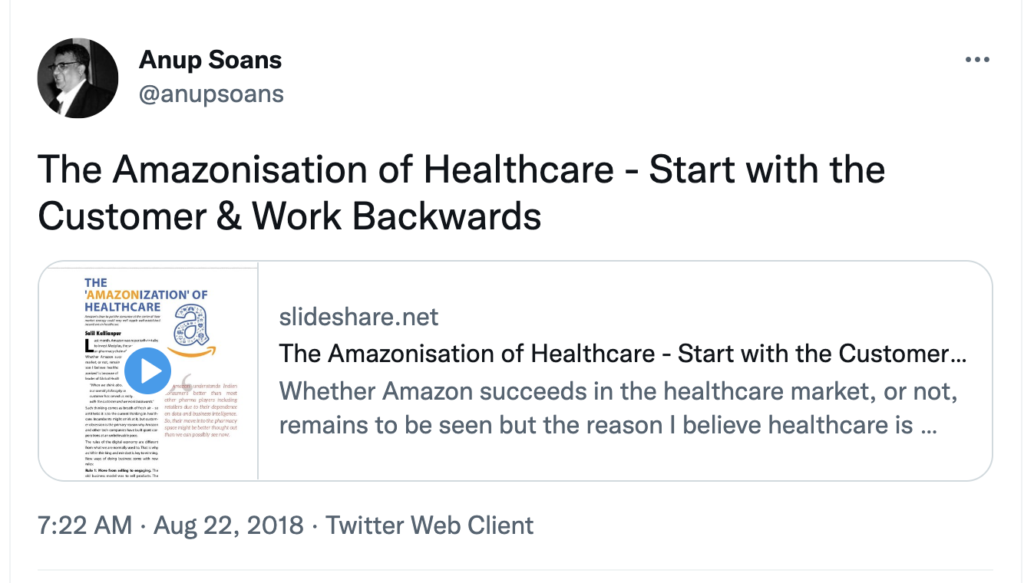Open the Anup Soans display name link
This screenshot has width=1024, height=583.
[x=210, y=60]
